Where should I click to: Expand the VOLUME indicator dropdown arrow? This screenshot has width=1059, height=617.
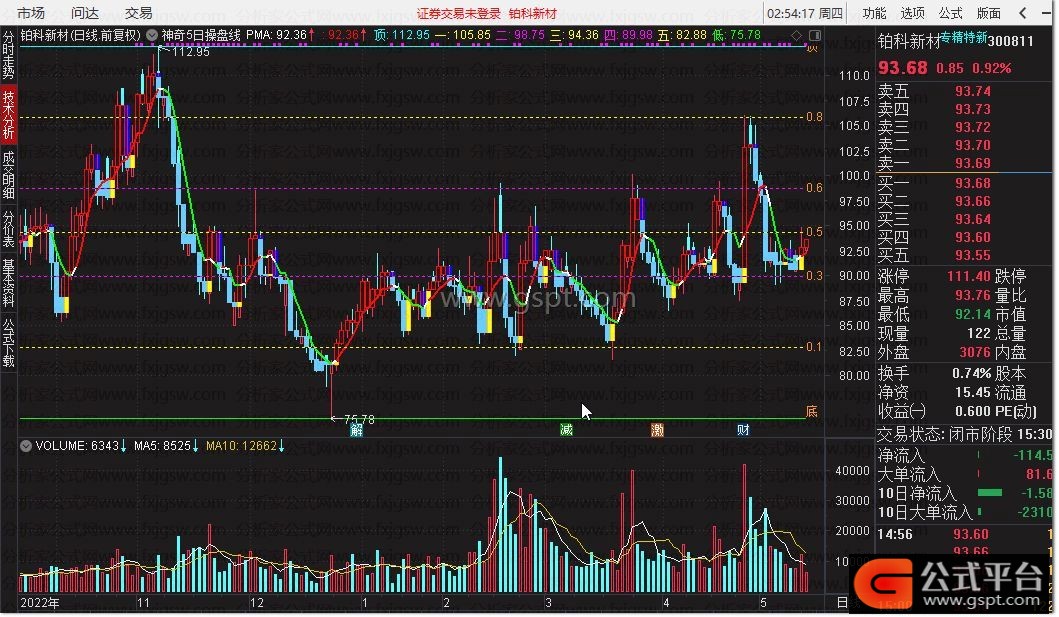pyautogui.click(x=26, y=446)
